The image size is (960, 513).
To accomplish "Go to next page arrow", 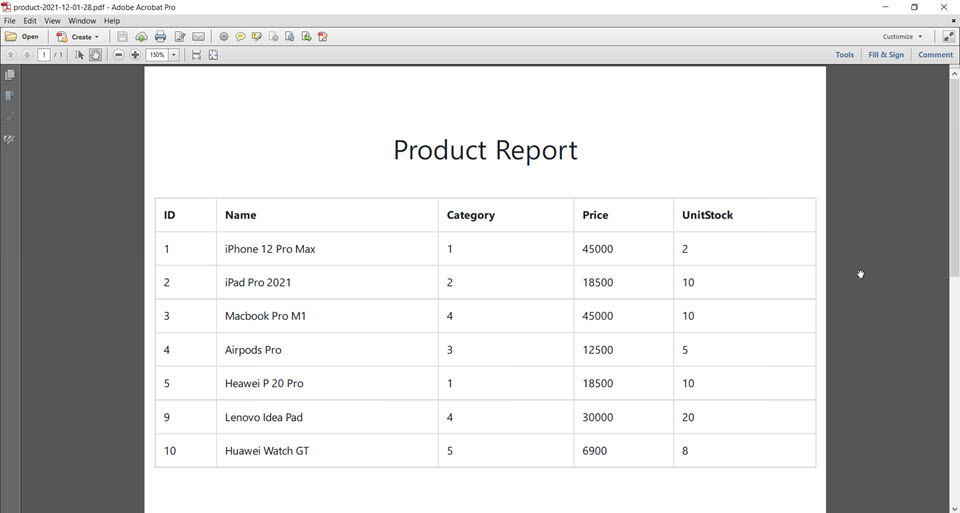I will [x=27, y=55].
